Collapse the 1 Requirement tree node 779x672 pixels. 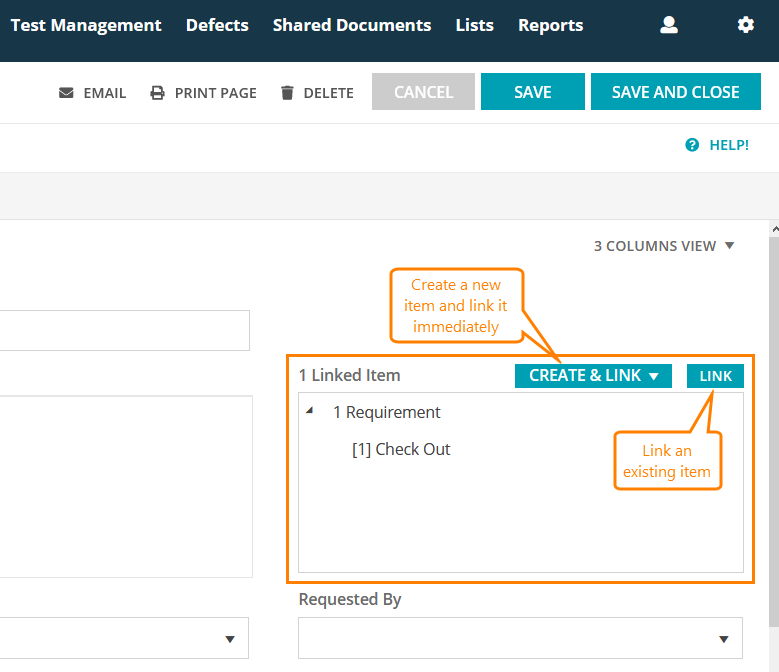[309, 411]
